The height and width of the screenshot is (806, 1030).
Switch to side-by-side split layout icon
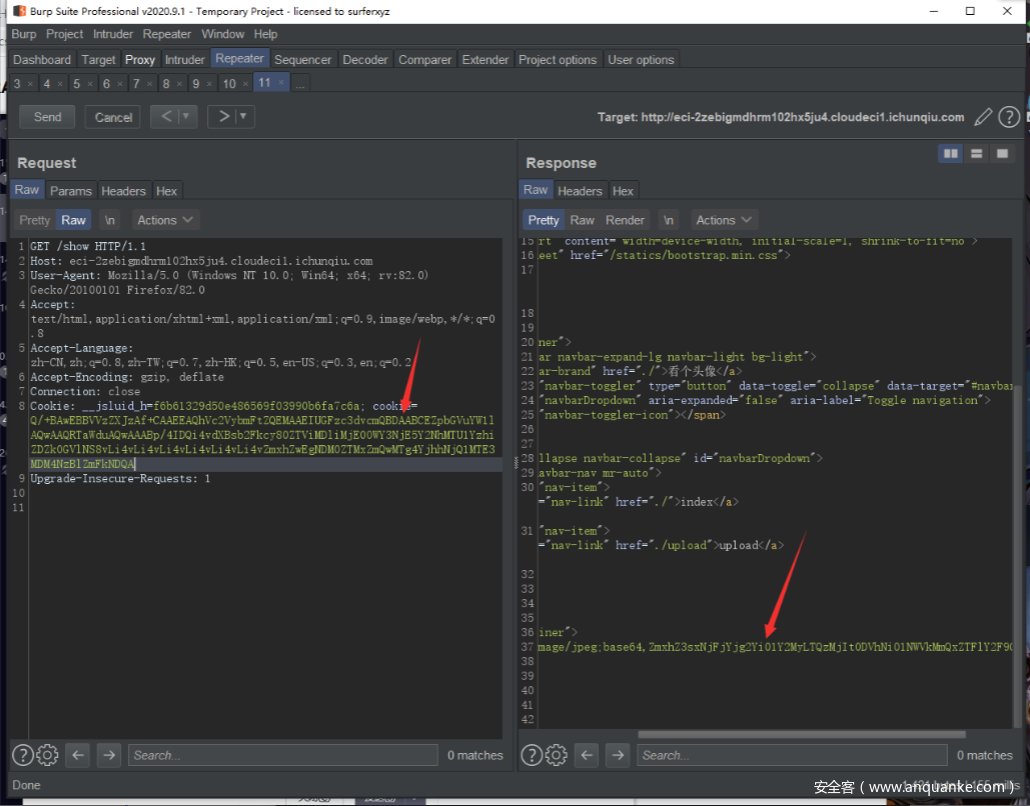click(951, 153)
